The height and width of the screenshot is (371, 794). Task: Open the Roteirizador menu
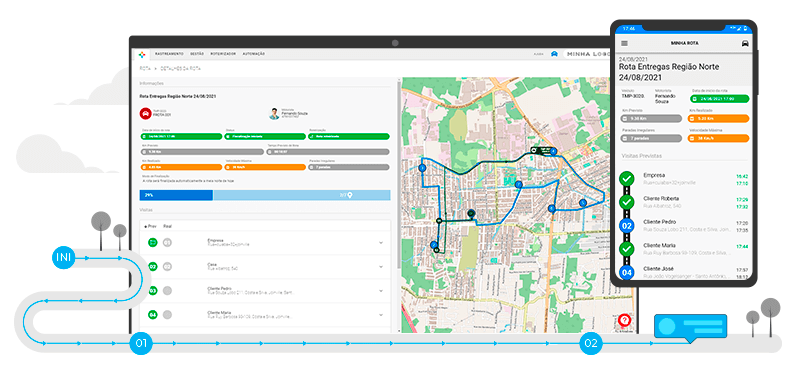point(223,54)
